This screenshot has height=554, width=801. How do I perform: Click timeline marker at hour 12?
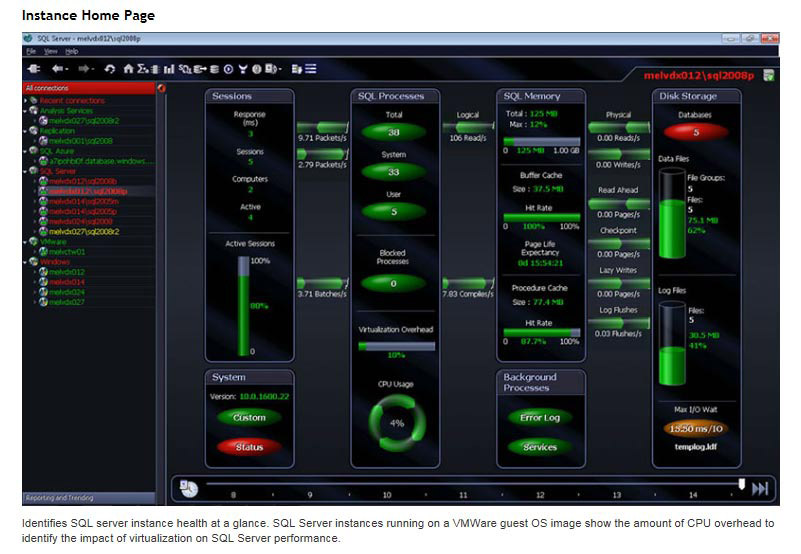540,495
